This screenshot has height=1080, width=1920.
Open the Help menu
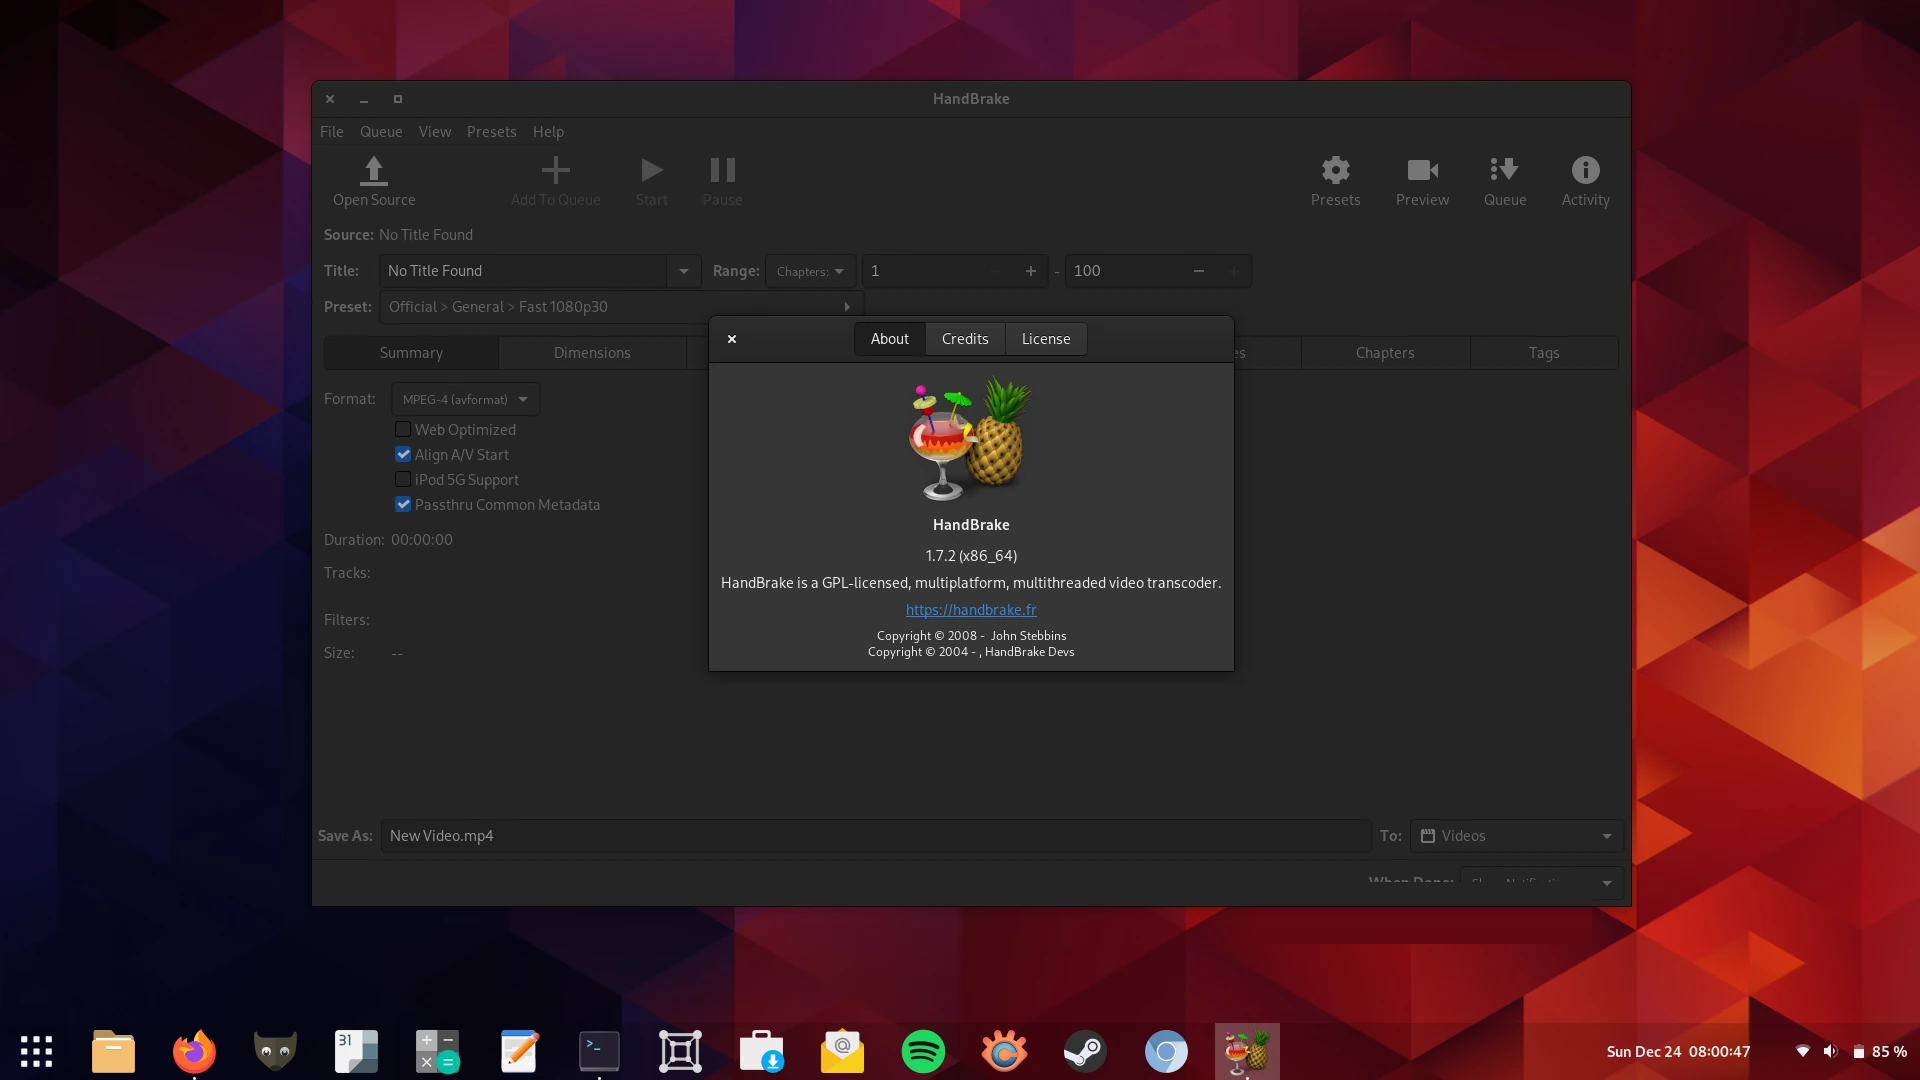pos(548,132)
